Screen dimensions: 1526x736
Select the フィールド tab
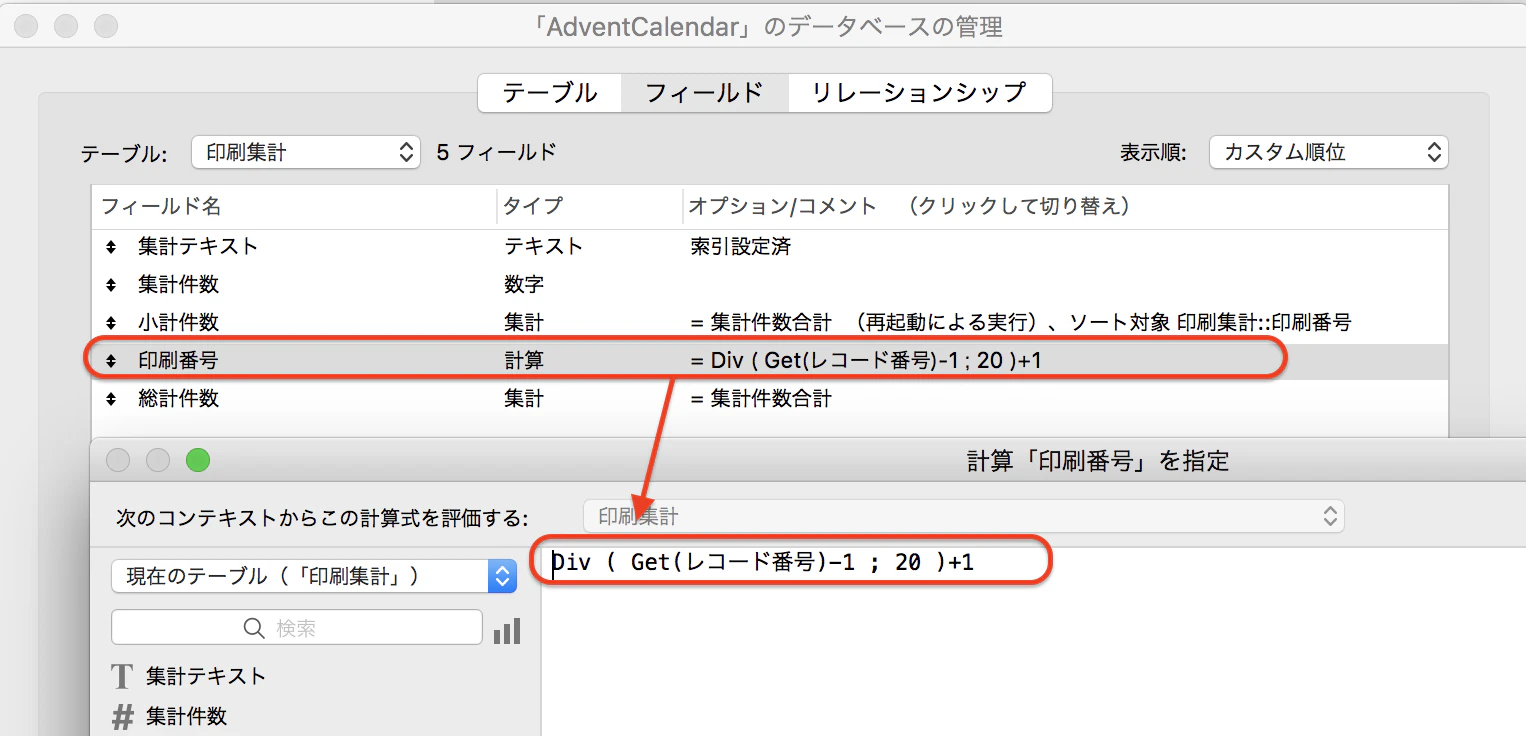[x=704, y=93]
